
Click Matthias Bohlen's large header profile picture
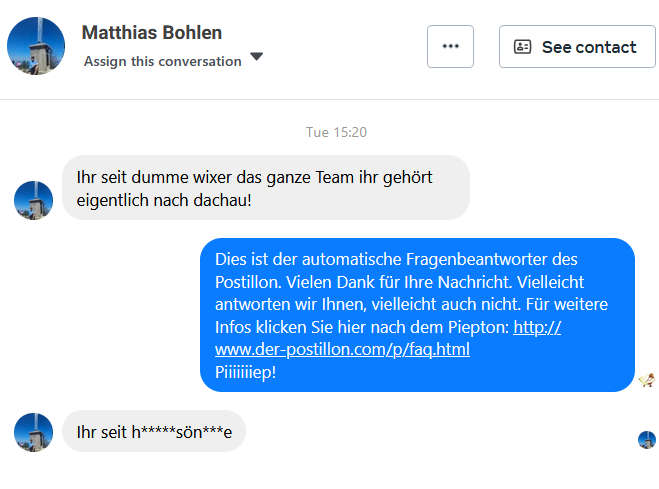(x=36, y=46)
